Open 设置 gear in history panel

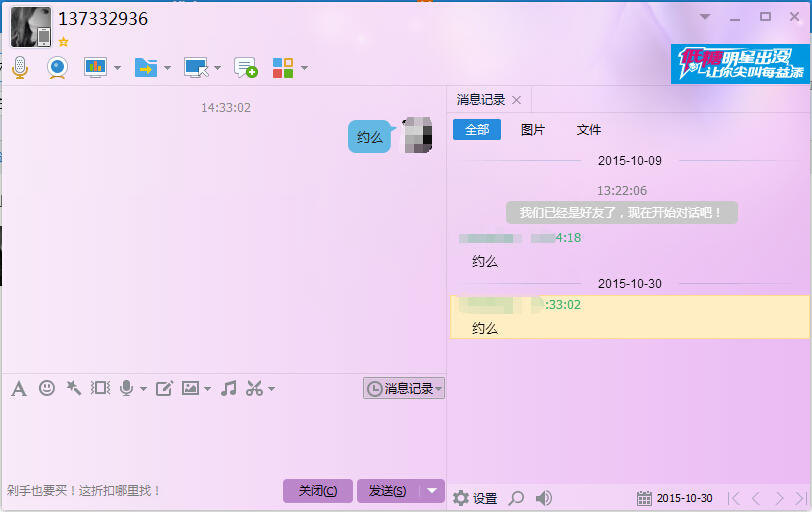(475, 498)
